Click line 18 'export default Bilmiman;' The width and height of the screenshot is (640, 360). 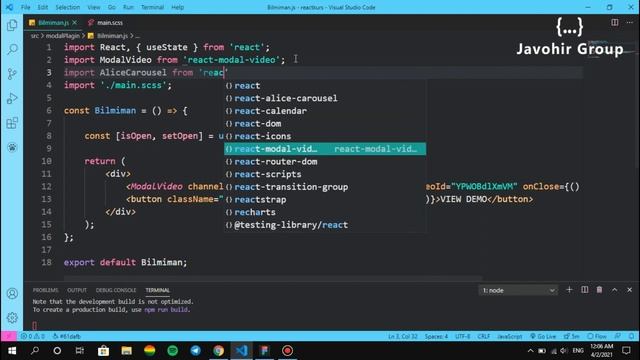[x=125, y=262]
